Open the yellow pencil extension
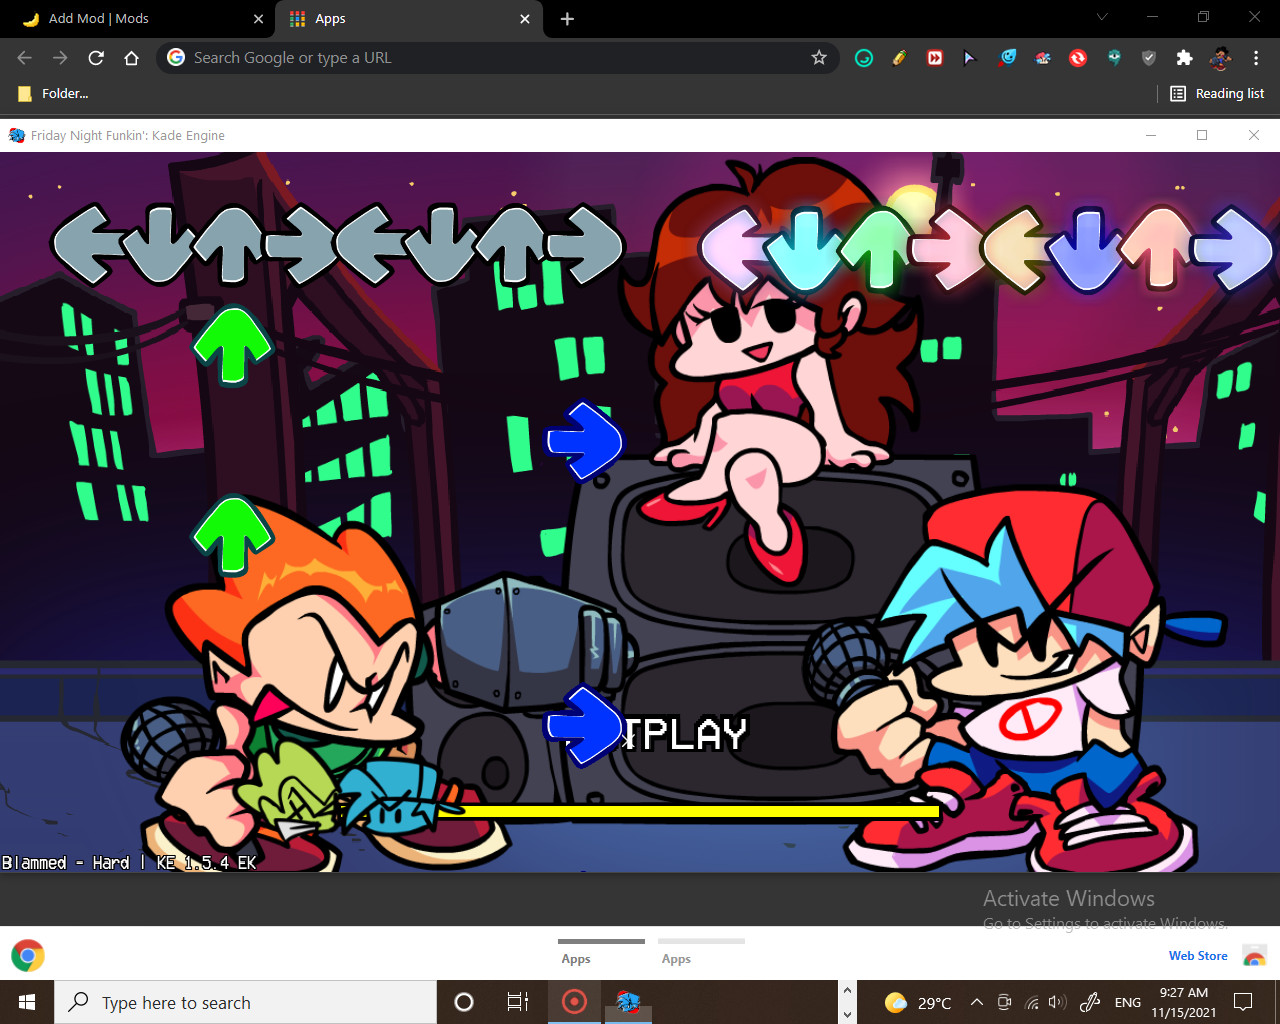The image size is (1280, 1024). [899, 58]
